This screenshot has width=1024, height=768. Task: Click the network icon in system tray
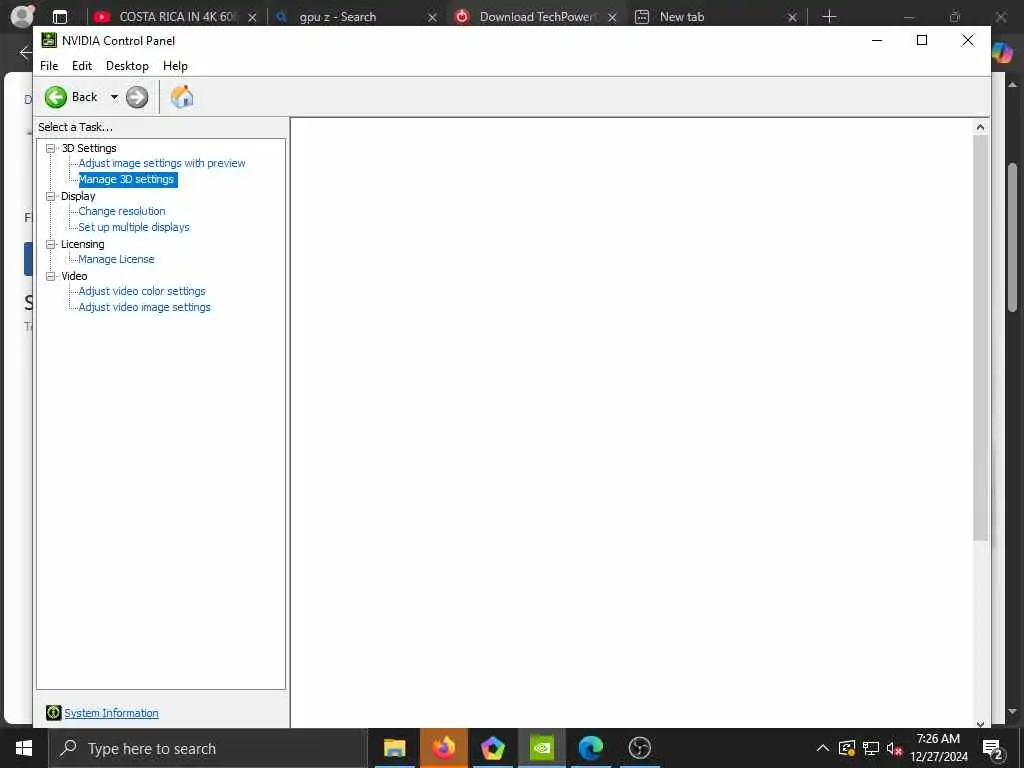click(x=871, y=748)
